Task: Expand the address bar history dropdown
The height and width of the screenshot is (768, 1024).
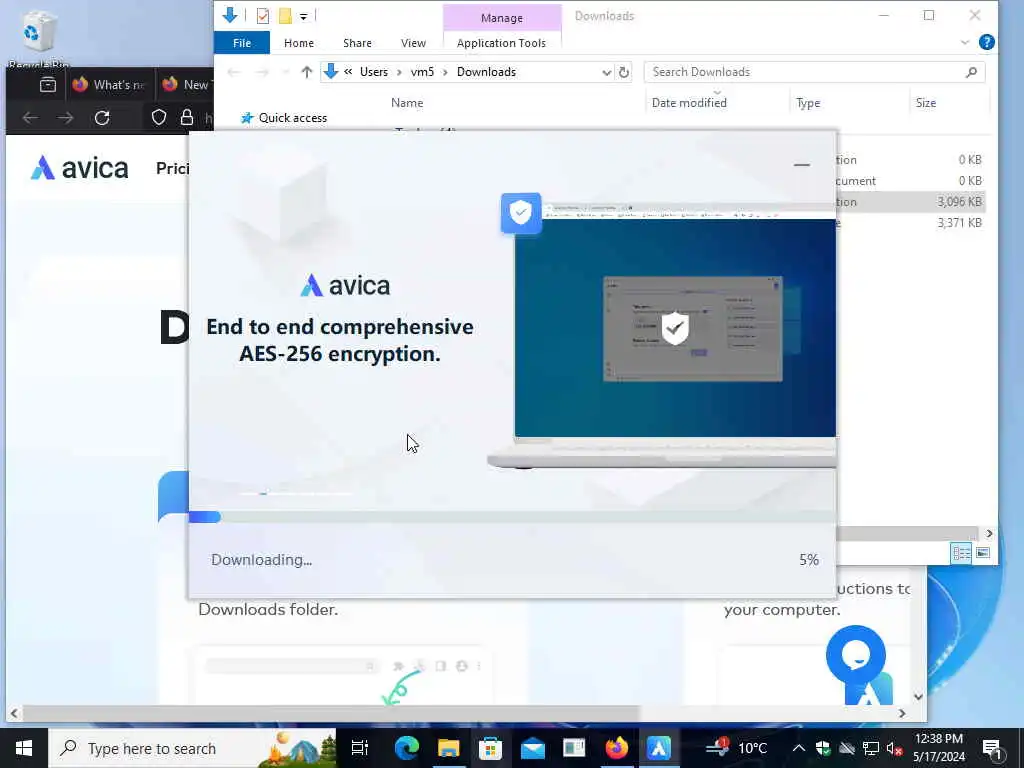Action: 606,72
